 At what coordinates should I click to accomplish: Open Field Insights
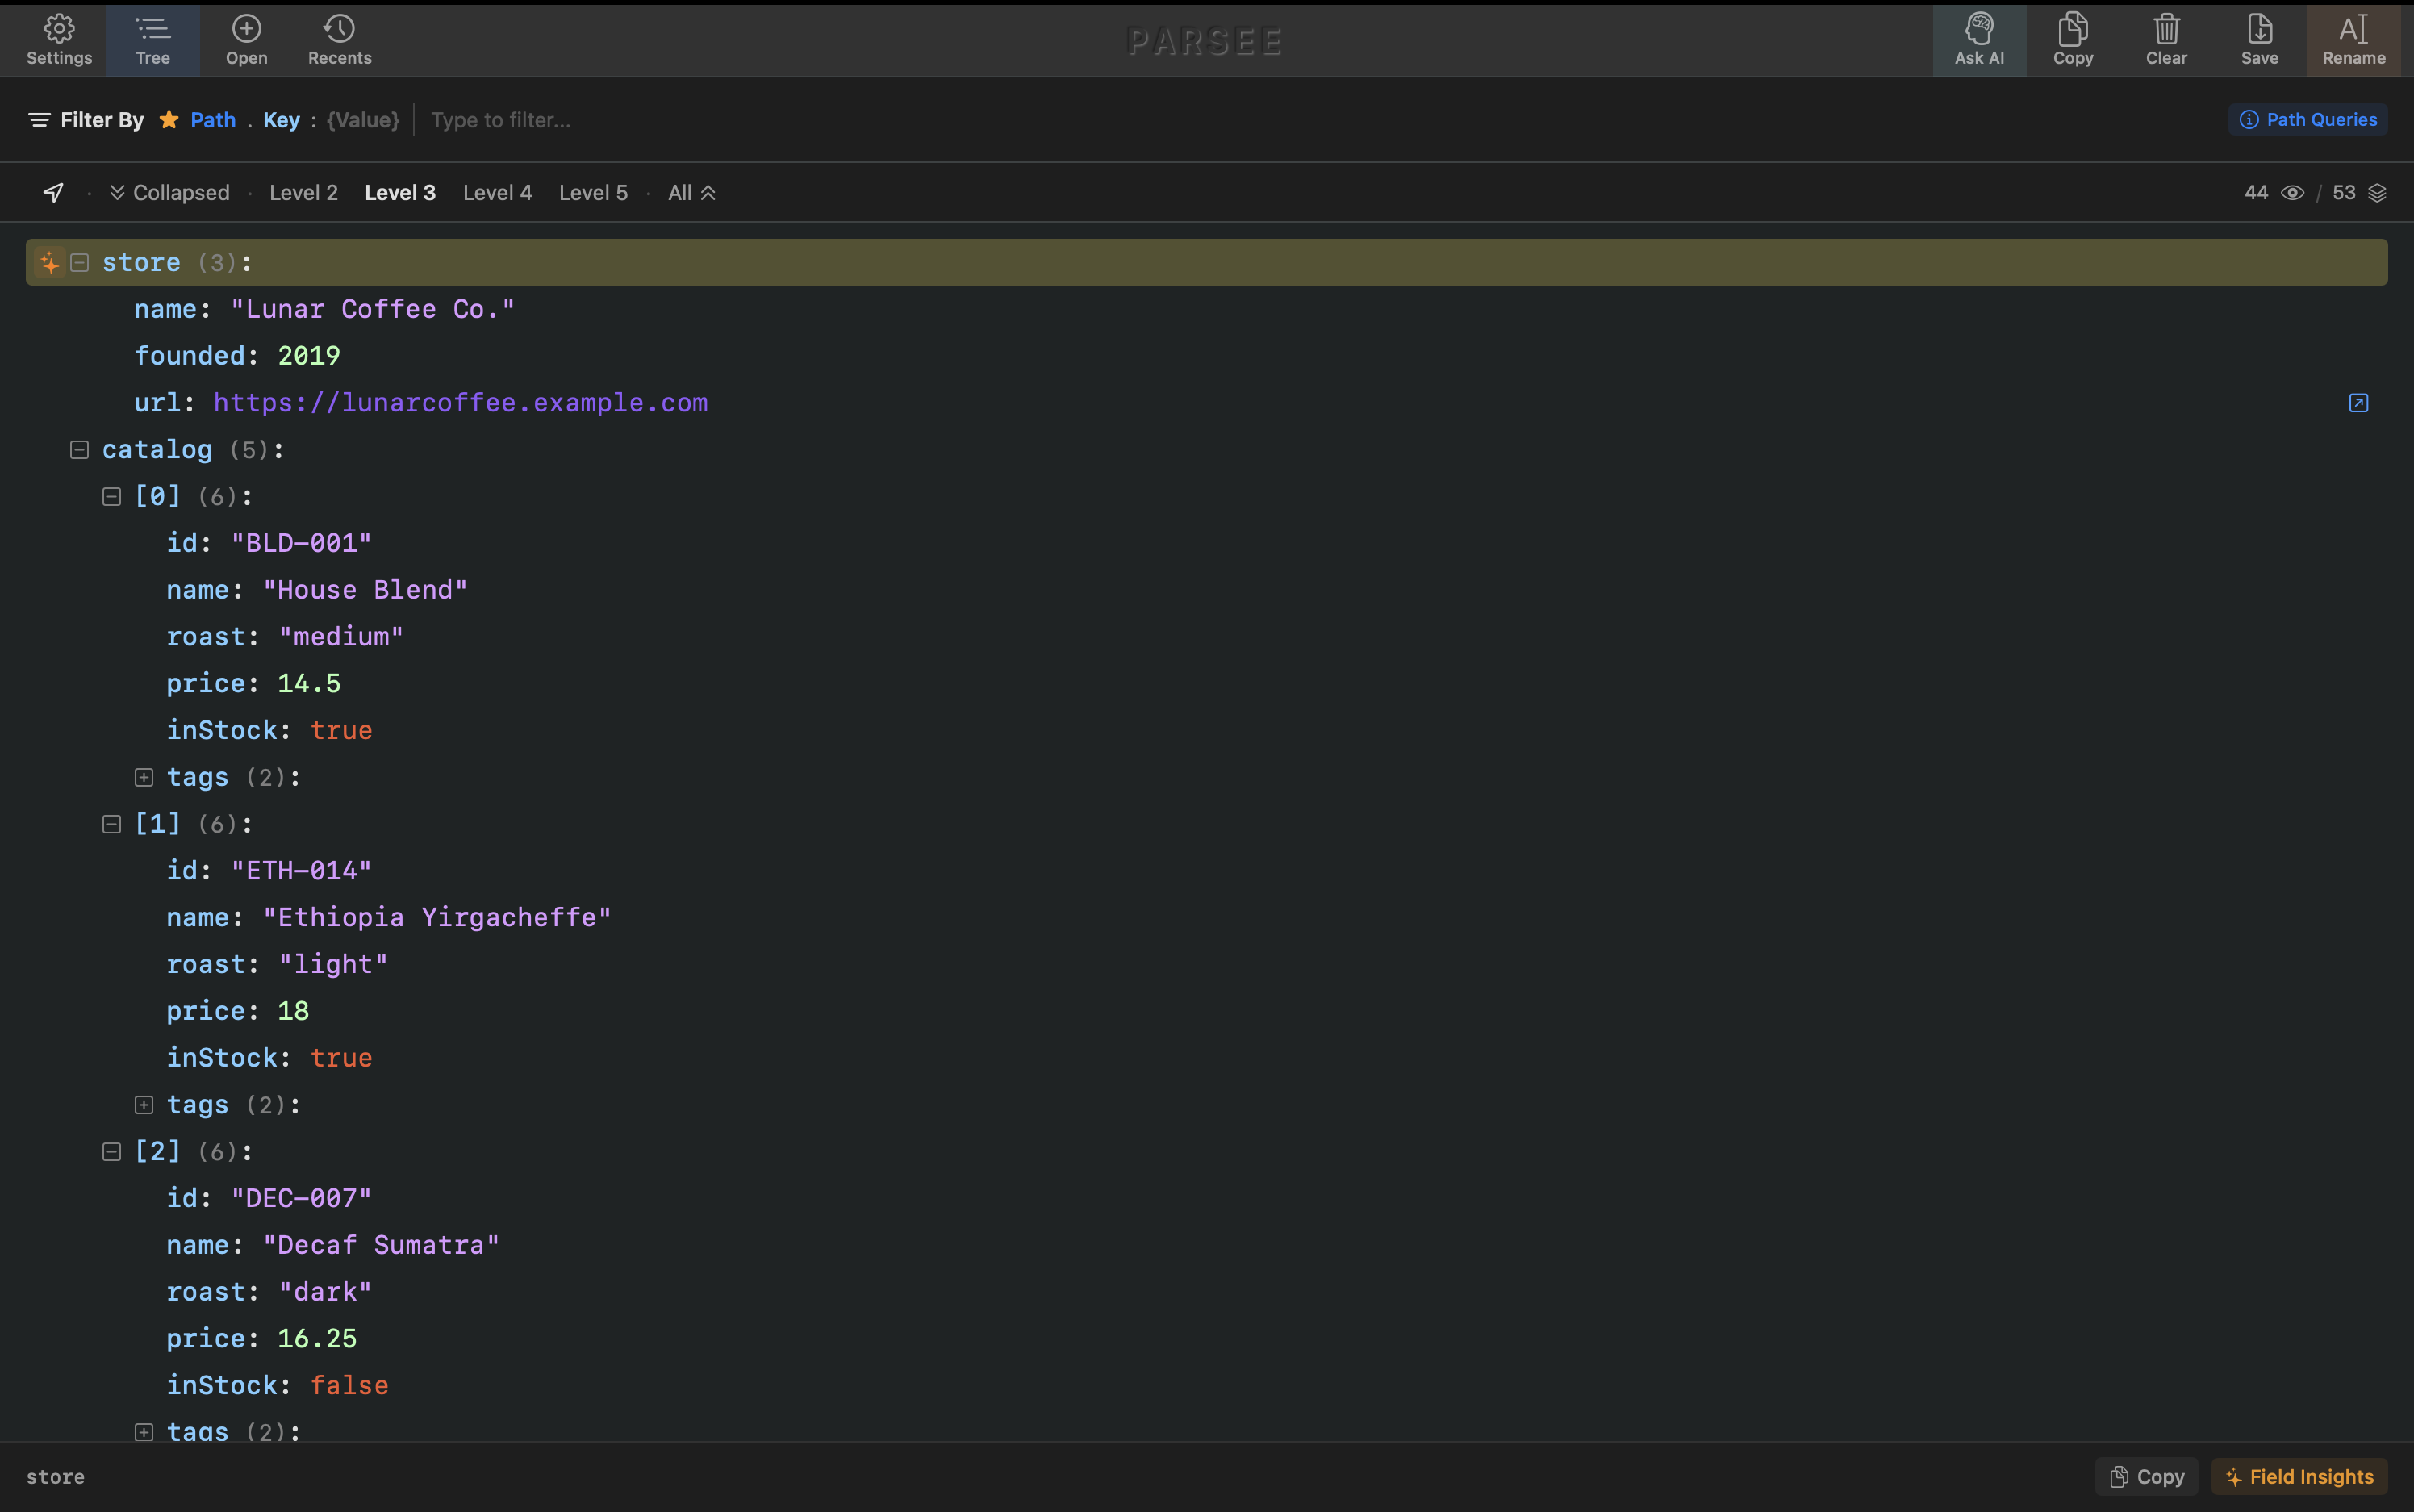point(2299,1476)
